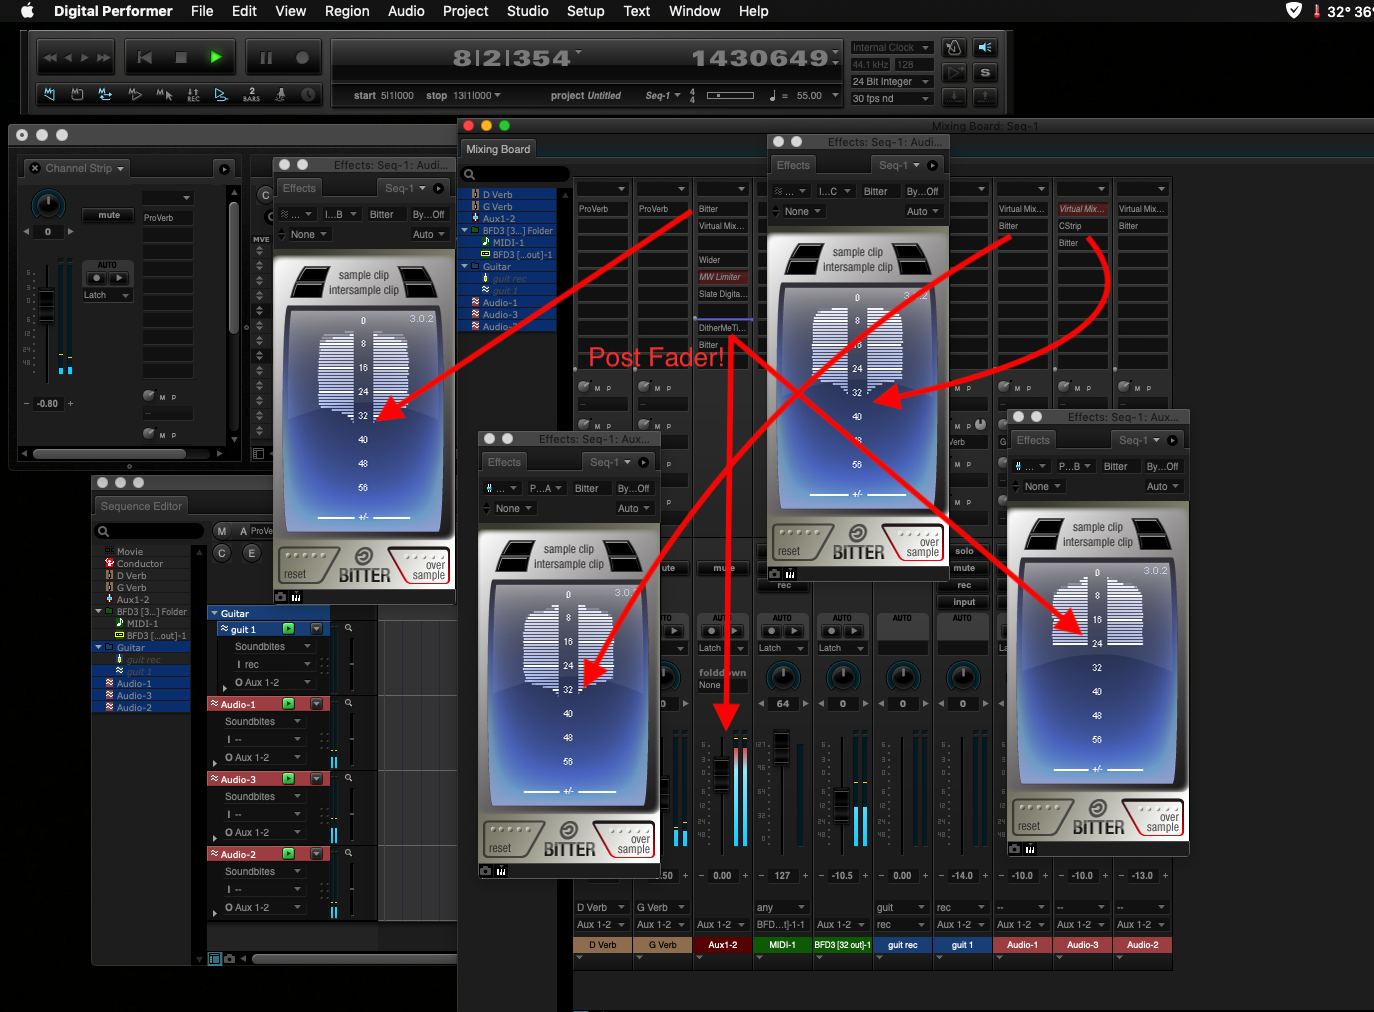This screenshot has width=1374, height=1012.
Task: Arm the round record button in transport
Action: pyautogui.click(x=302, y=58)
